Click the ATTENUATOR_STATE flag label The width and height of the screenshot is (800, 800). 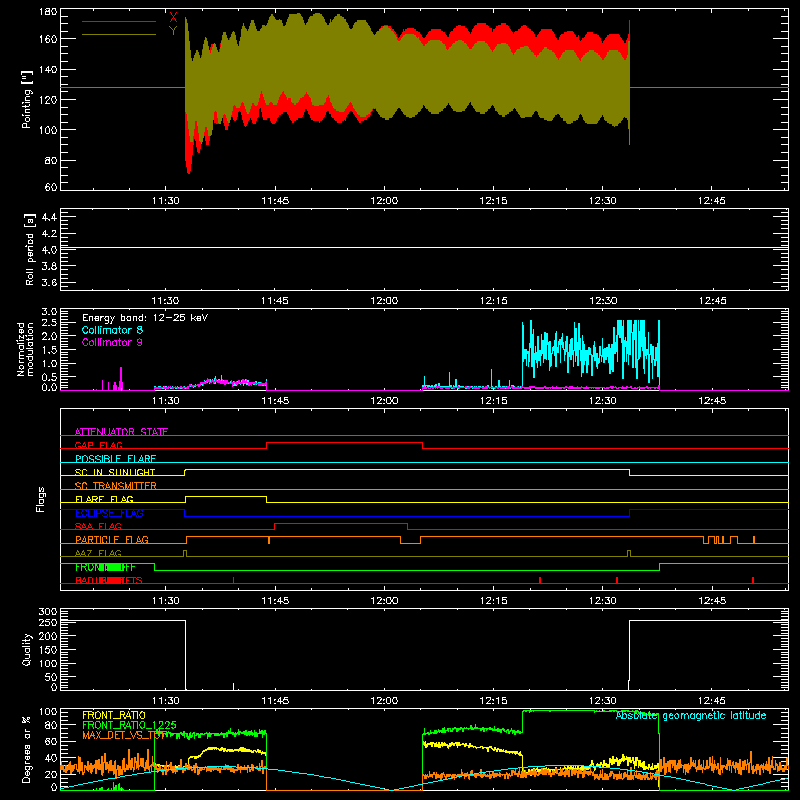click(x=121, y=432)
